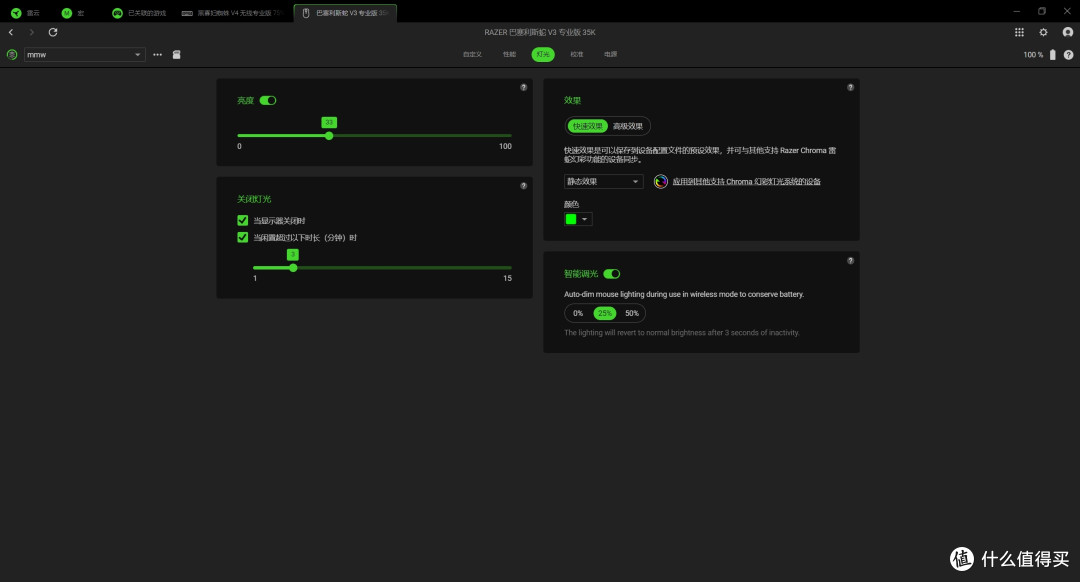Select the 25% auto-dim option
Screen dimensions: 1080x582
(x=605, y=313)
